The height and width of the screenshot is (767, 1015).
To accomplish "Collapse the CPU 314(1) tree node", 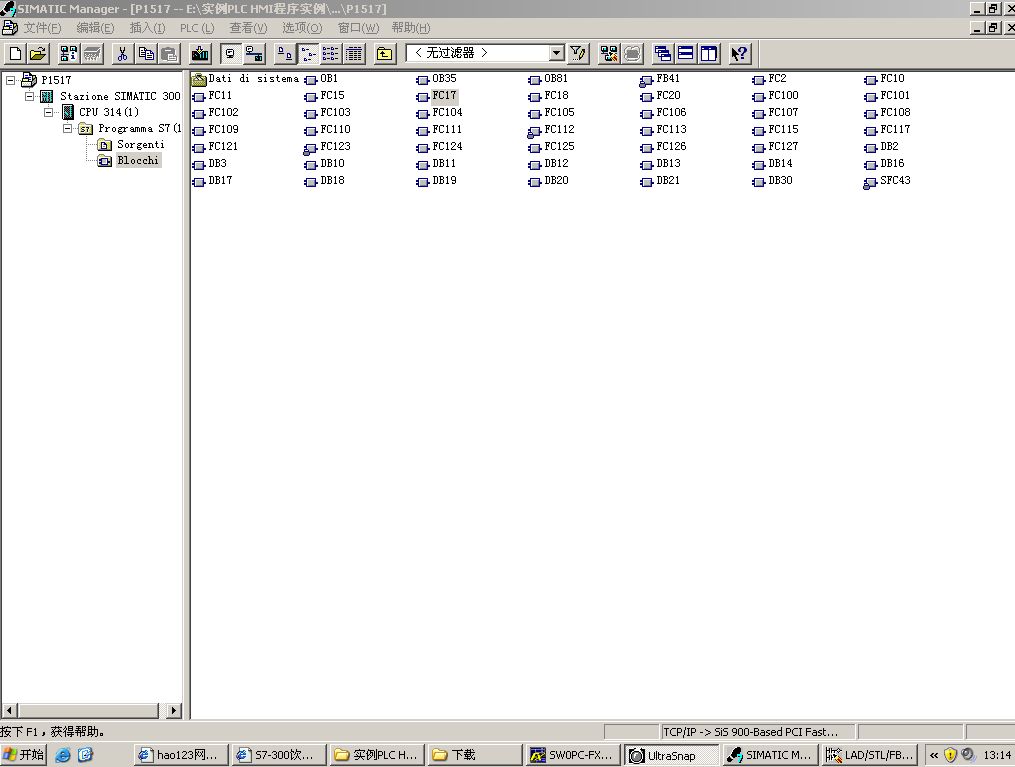I will coord(48,112).
